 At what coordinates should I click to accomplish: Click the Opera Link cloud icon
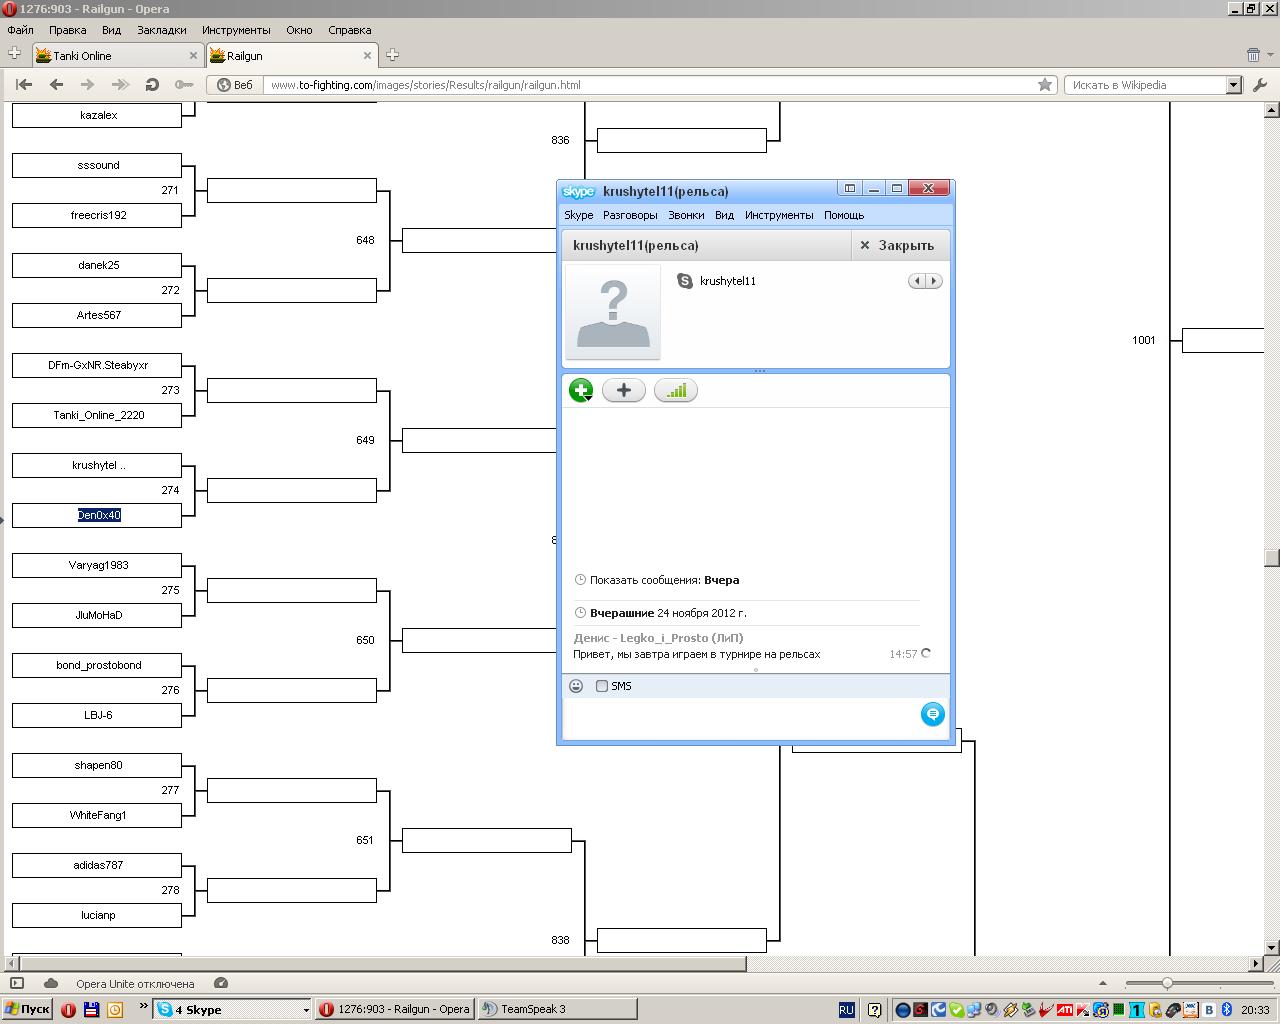click(51, 983)
